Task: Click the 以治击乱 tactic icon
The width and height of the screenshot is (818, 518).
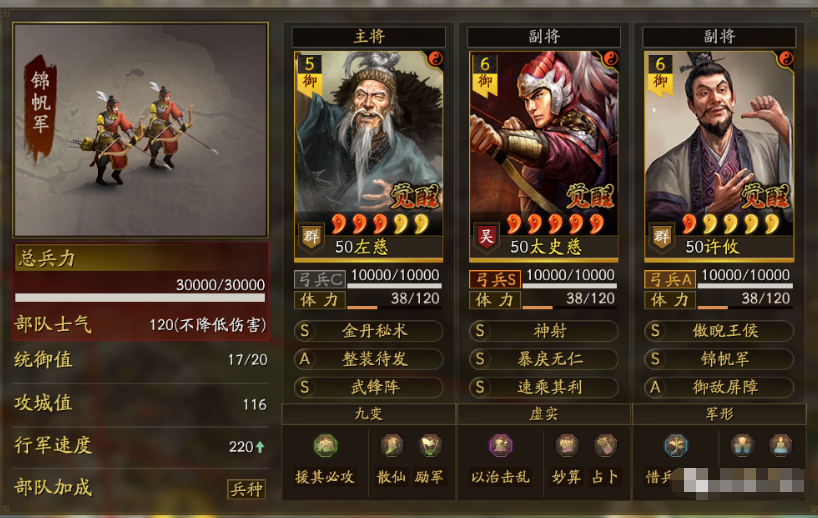Action: pyautogui.click(x=500, y=446)
